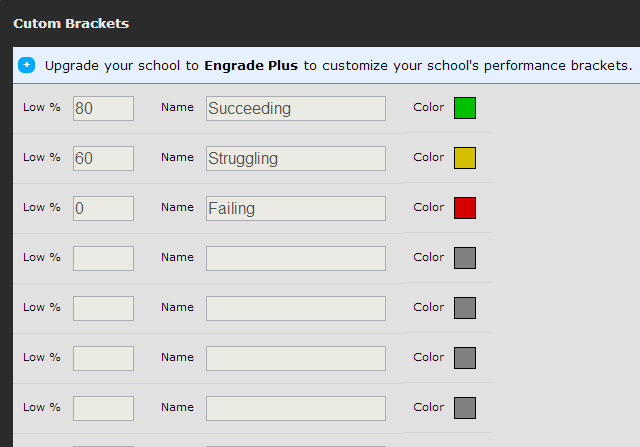Focus the Failing name field
640x447 pixels.
point(296,209)
